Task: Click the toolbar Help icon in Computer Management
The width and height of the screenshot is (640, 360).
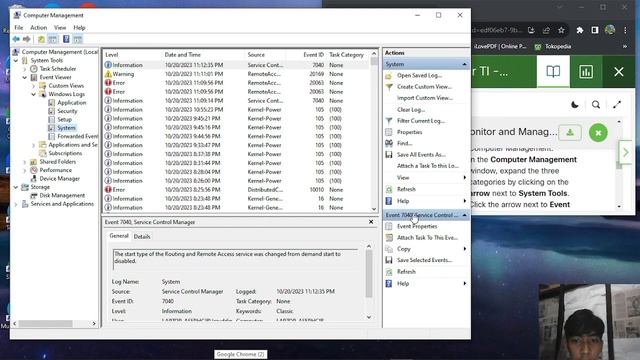Action: click(66, 39)
